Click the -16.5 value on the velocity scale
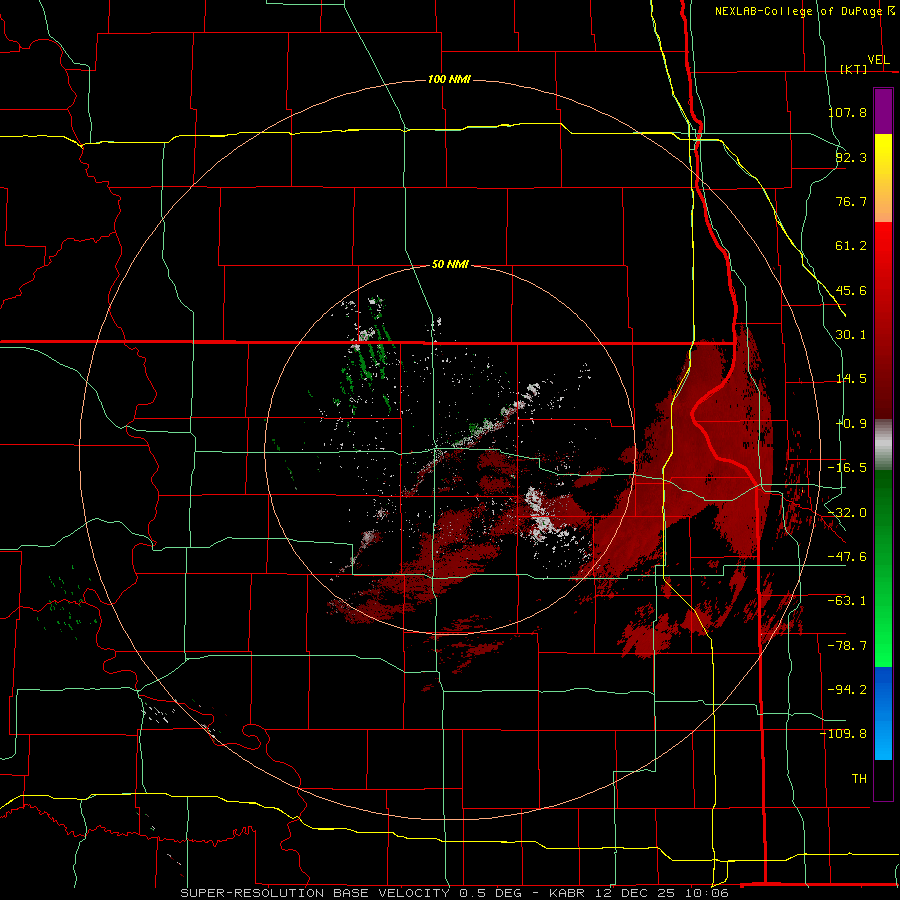The height and width of the screenshot is (900, 900). 847,467
